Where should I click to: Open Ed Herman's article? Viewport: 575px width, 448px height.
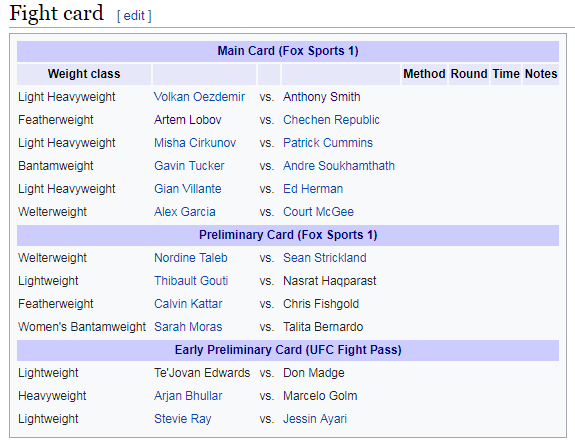coord(313,189)
